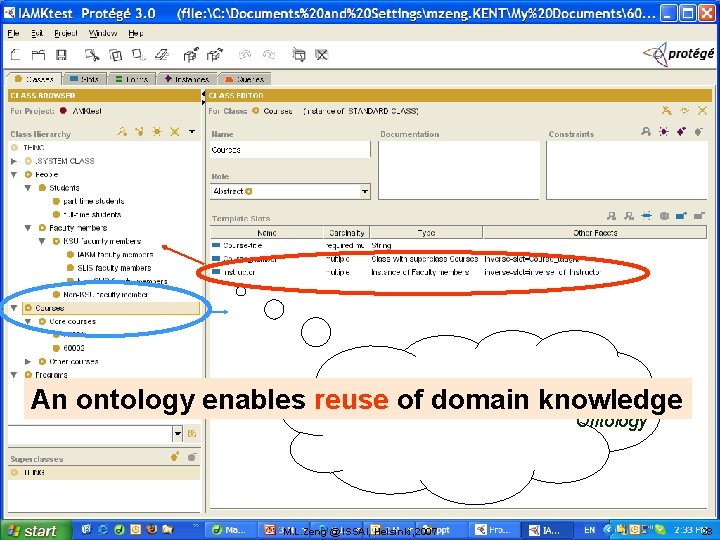720x540 pixels.
Task: Click Create Class icon in Class Hierarchy header
Action: pos(157,132)
